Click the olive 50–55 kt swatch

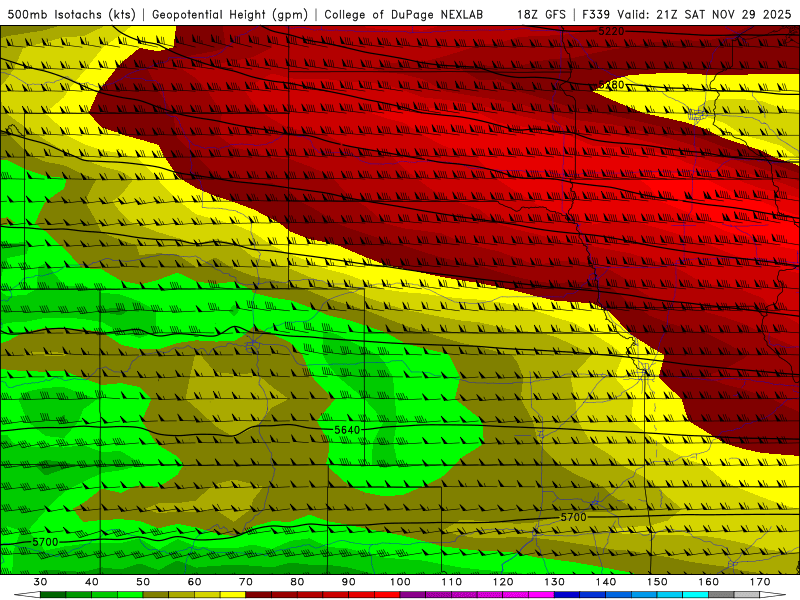(x=156, y=595)
